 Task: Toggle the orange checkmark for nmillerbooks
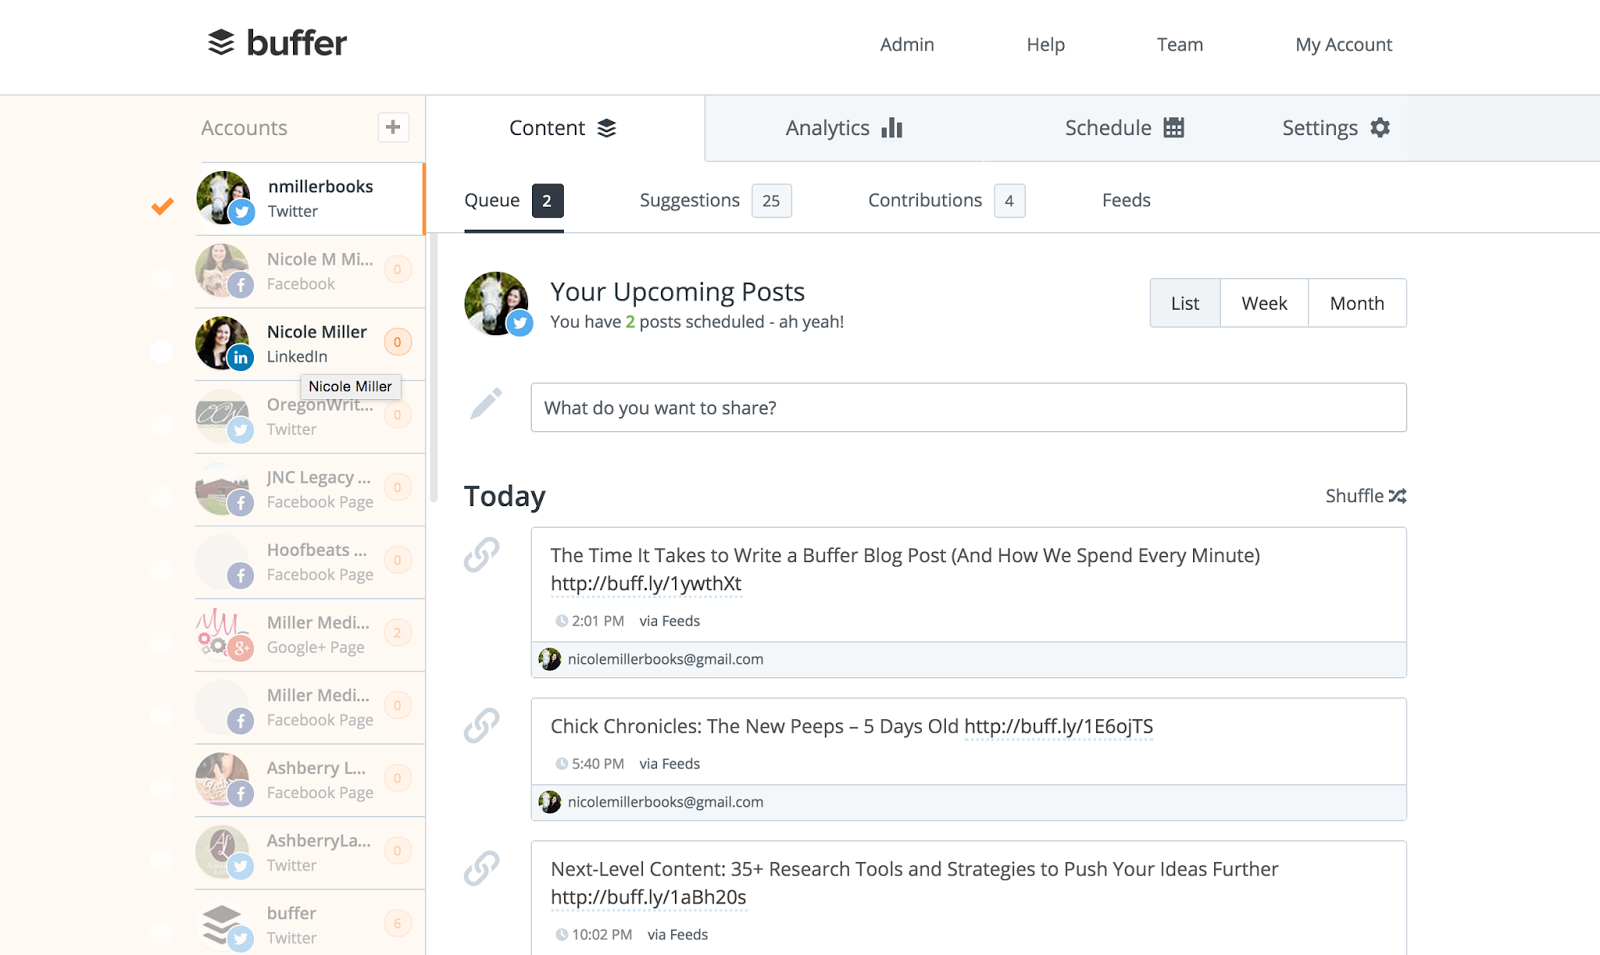(162, 206)
